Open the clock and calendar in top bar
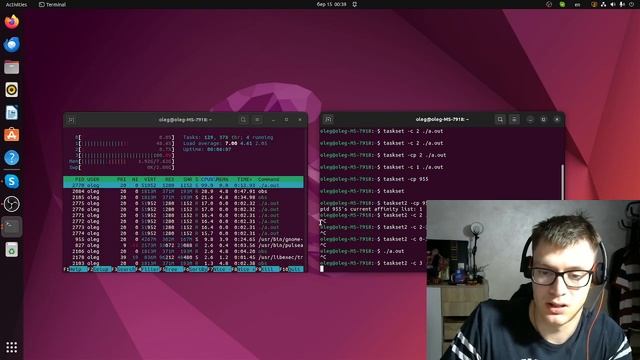 [331, 4]
